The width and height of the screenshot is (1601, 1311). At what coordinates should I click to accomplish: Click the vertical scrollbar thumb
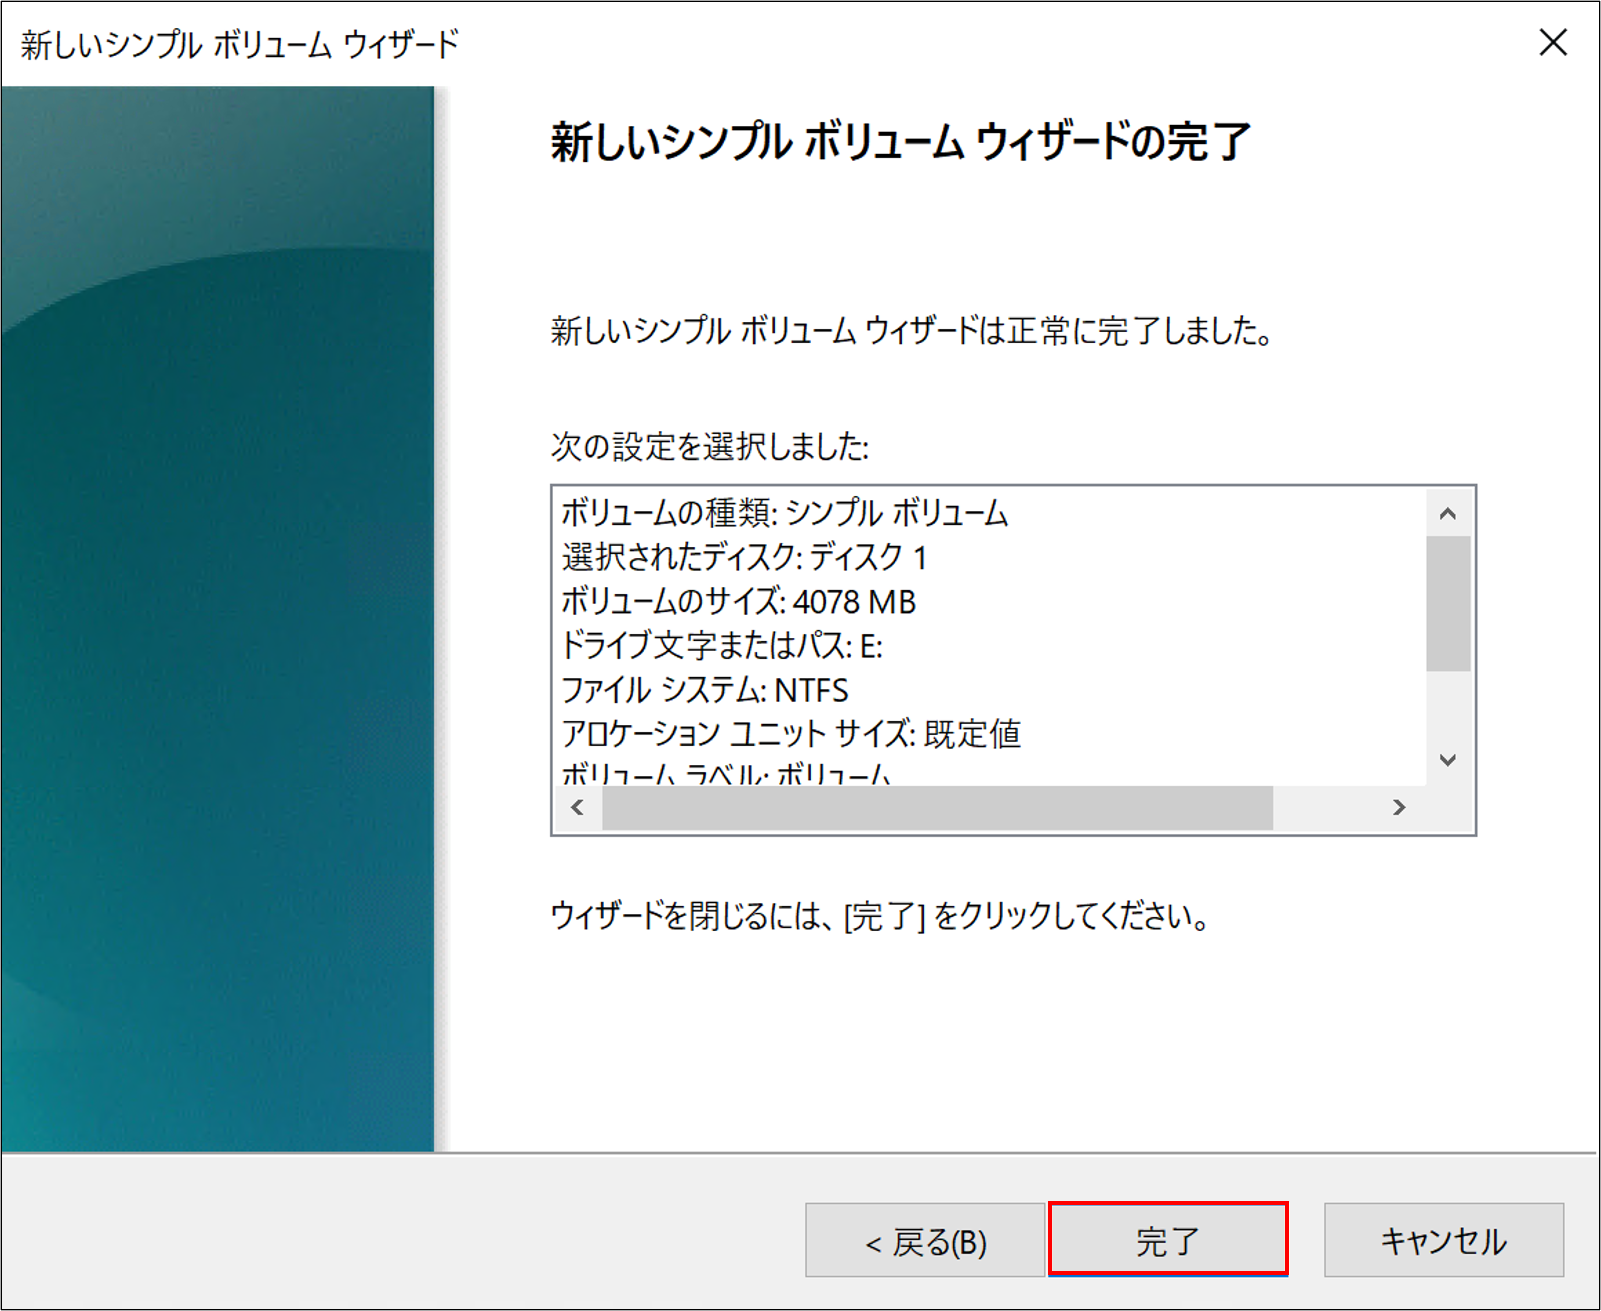pyautogui.click(x=1447, y=603)
